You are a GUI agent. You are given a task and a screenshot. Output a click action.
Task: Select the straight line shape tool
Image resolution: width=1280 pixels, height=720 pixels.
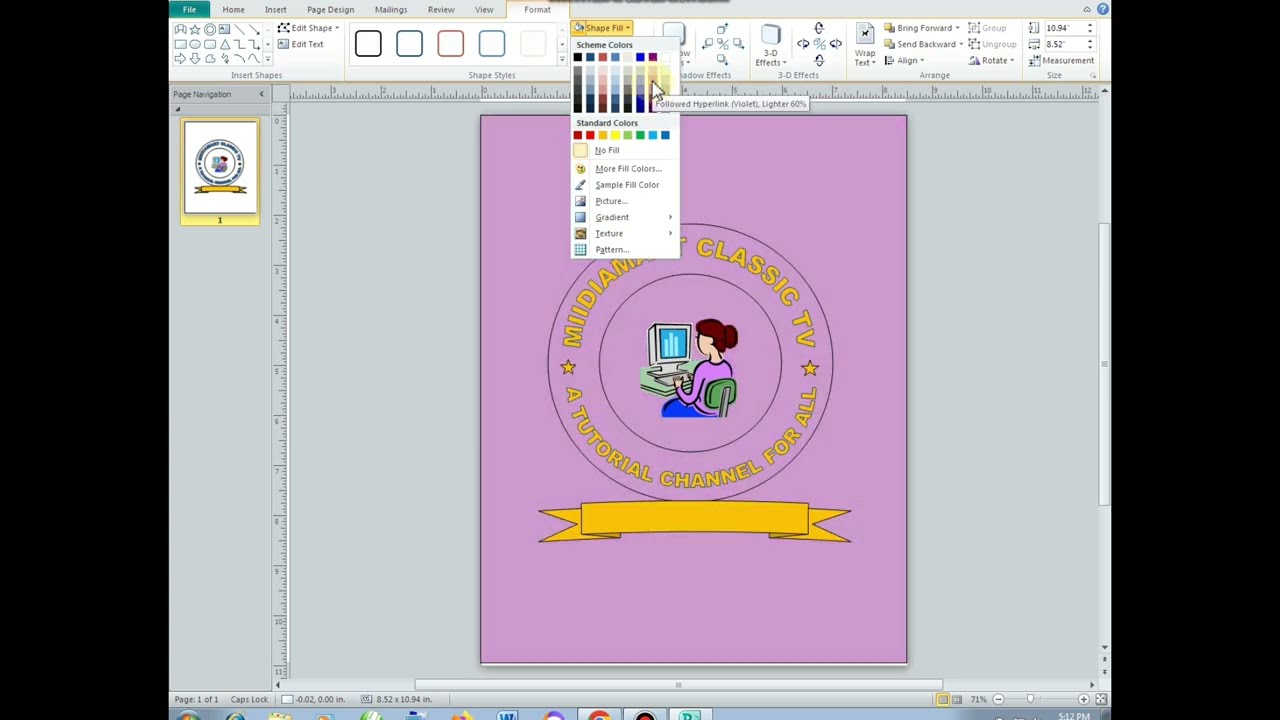pyautogui.click(x=239, y=30)
